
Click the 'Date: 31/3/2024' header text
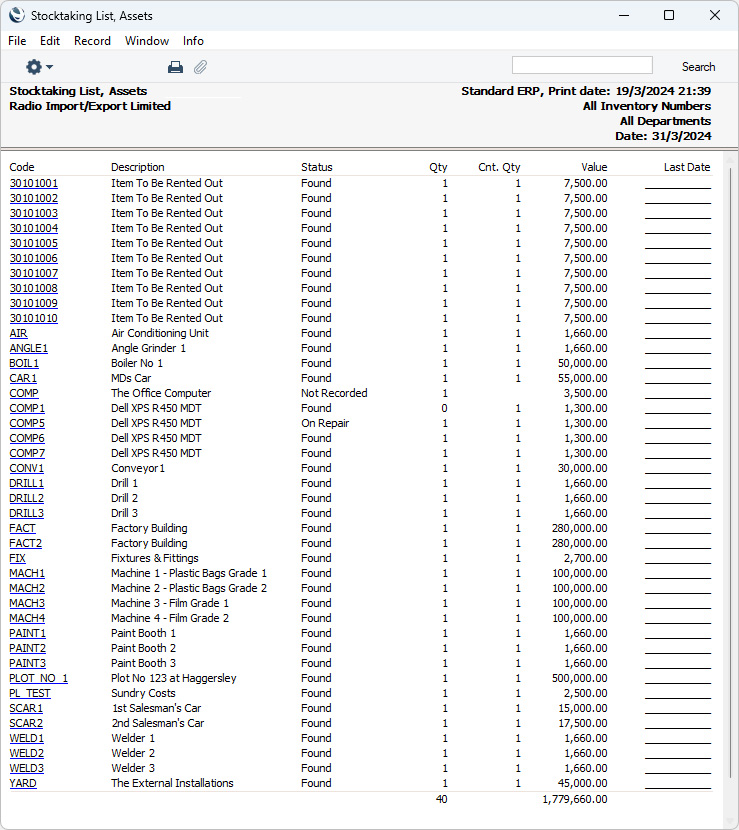click(663, 136)
